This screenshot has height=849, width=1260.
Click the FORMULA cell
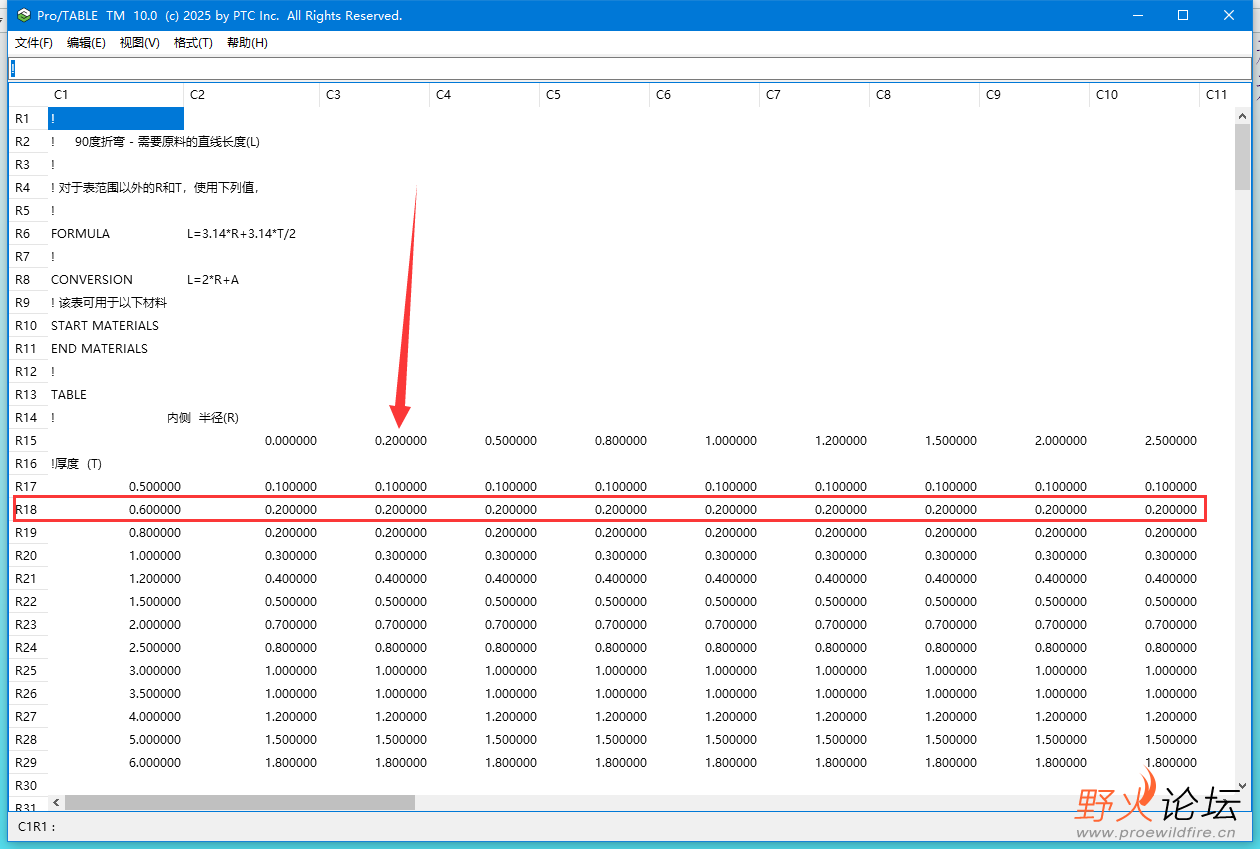(81, 234)
